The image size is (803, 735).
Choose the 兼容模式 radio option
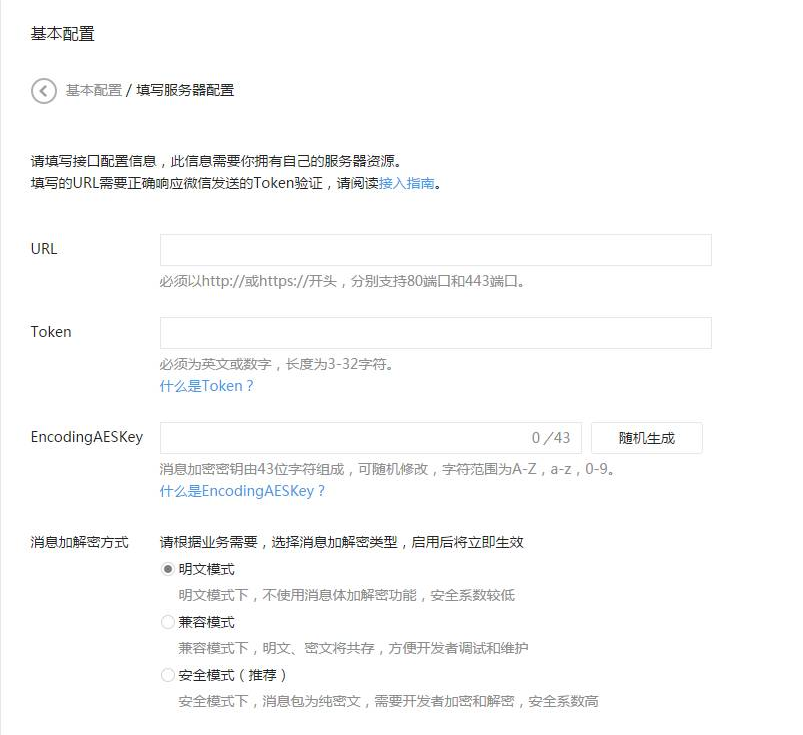coord(168,622)
